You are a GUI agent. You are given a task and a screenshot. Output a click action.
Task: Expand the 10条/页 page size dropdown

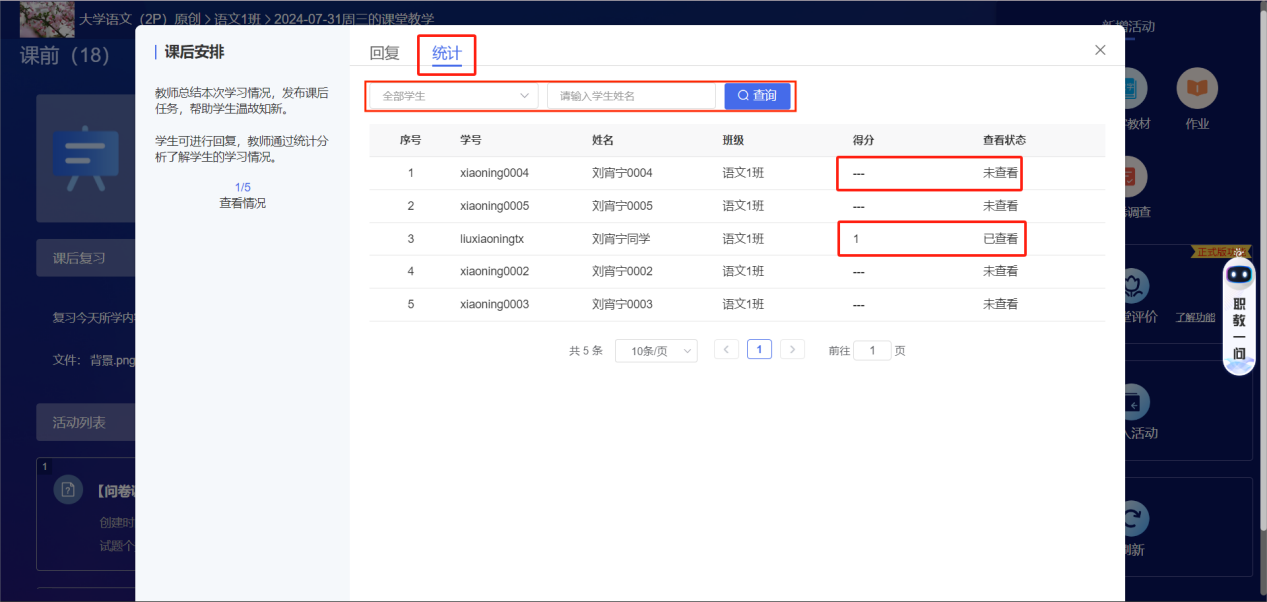656,351
